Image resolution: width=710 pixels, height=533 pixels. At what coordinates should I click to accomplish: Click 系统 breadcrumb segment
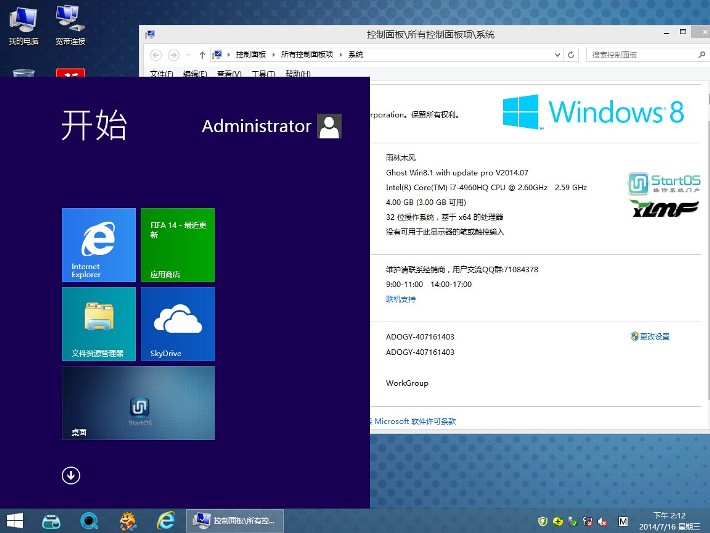point(355,54)
